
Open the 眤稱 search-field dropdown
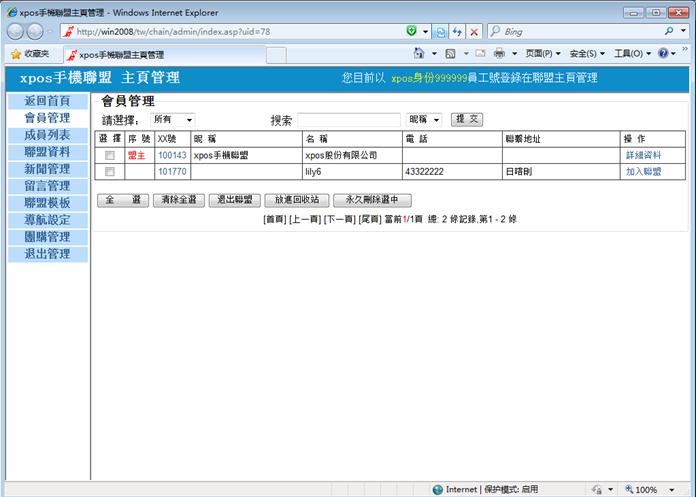424,120
